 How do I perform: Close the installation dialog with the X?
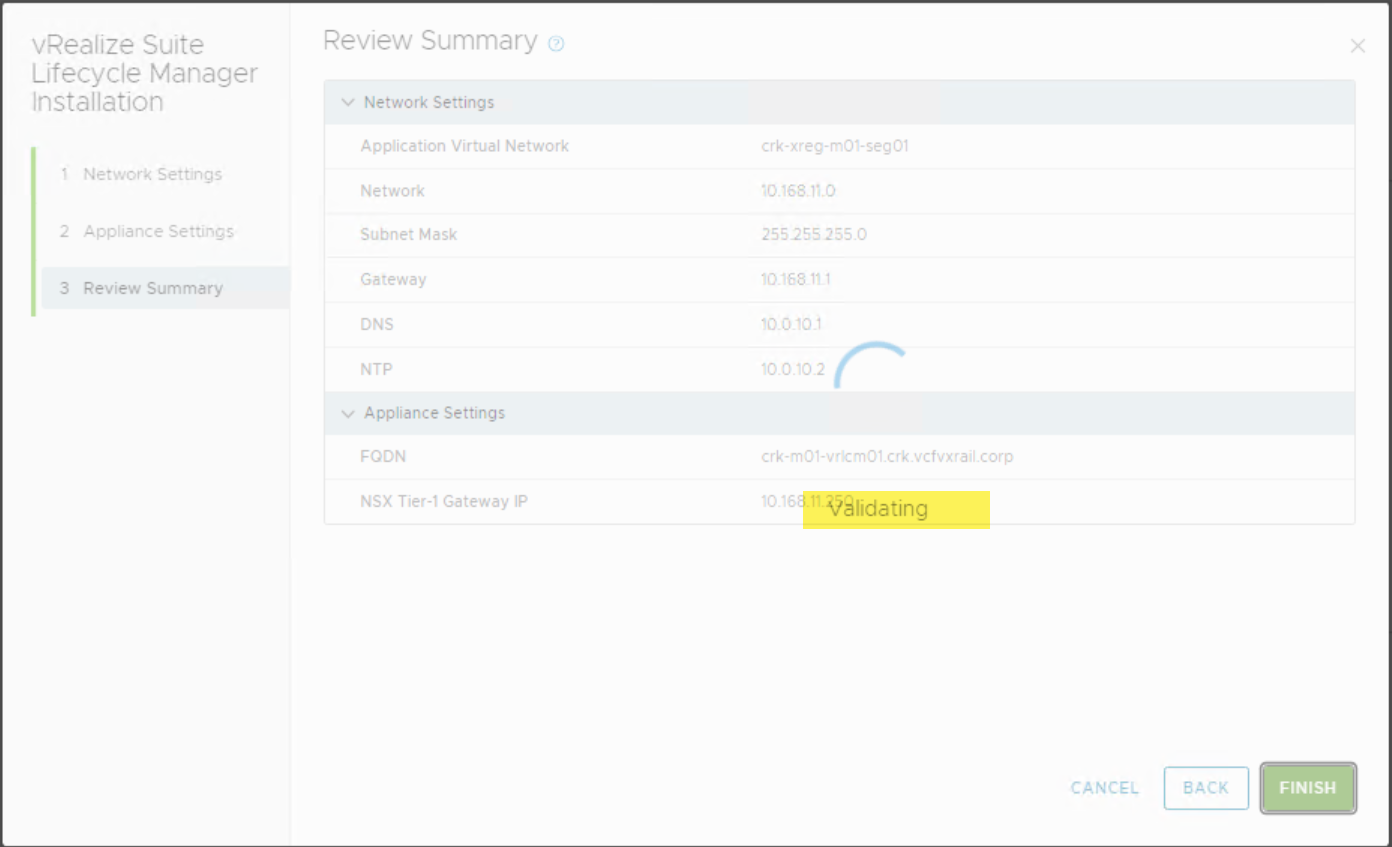tap(1357, 46)
